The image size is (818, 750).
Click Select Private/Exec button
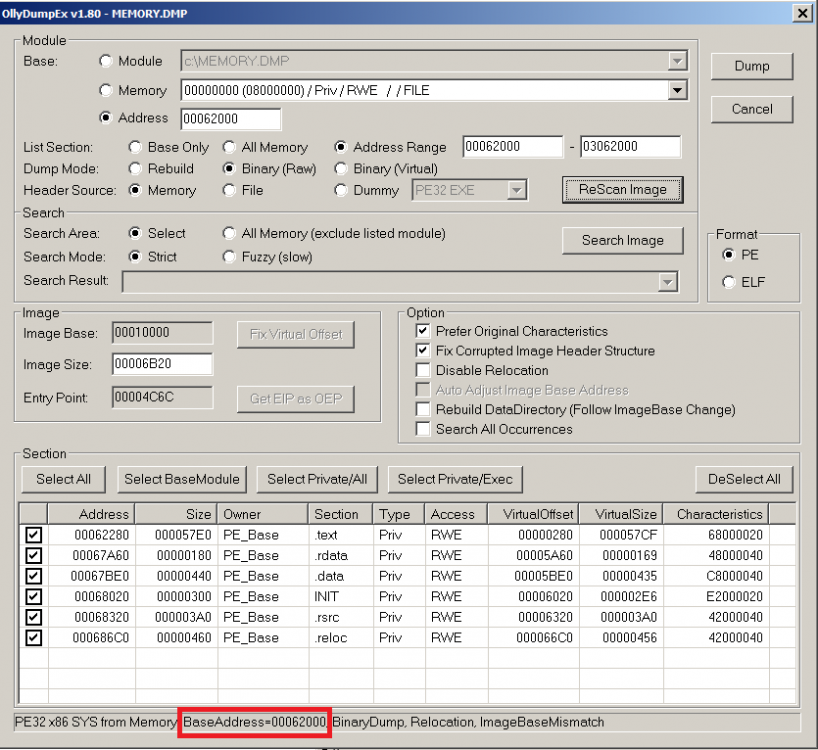pos(454,479)
